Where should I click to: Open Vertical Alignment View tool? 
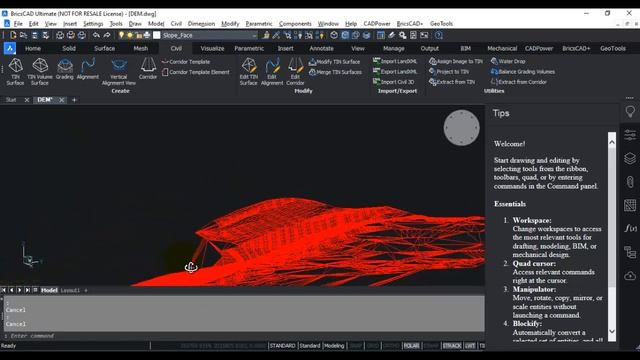(x=119, y=72)
